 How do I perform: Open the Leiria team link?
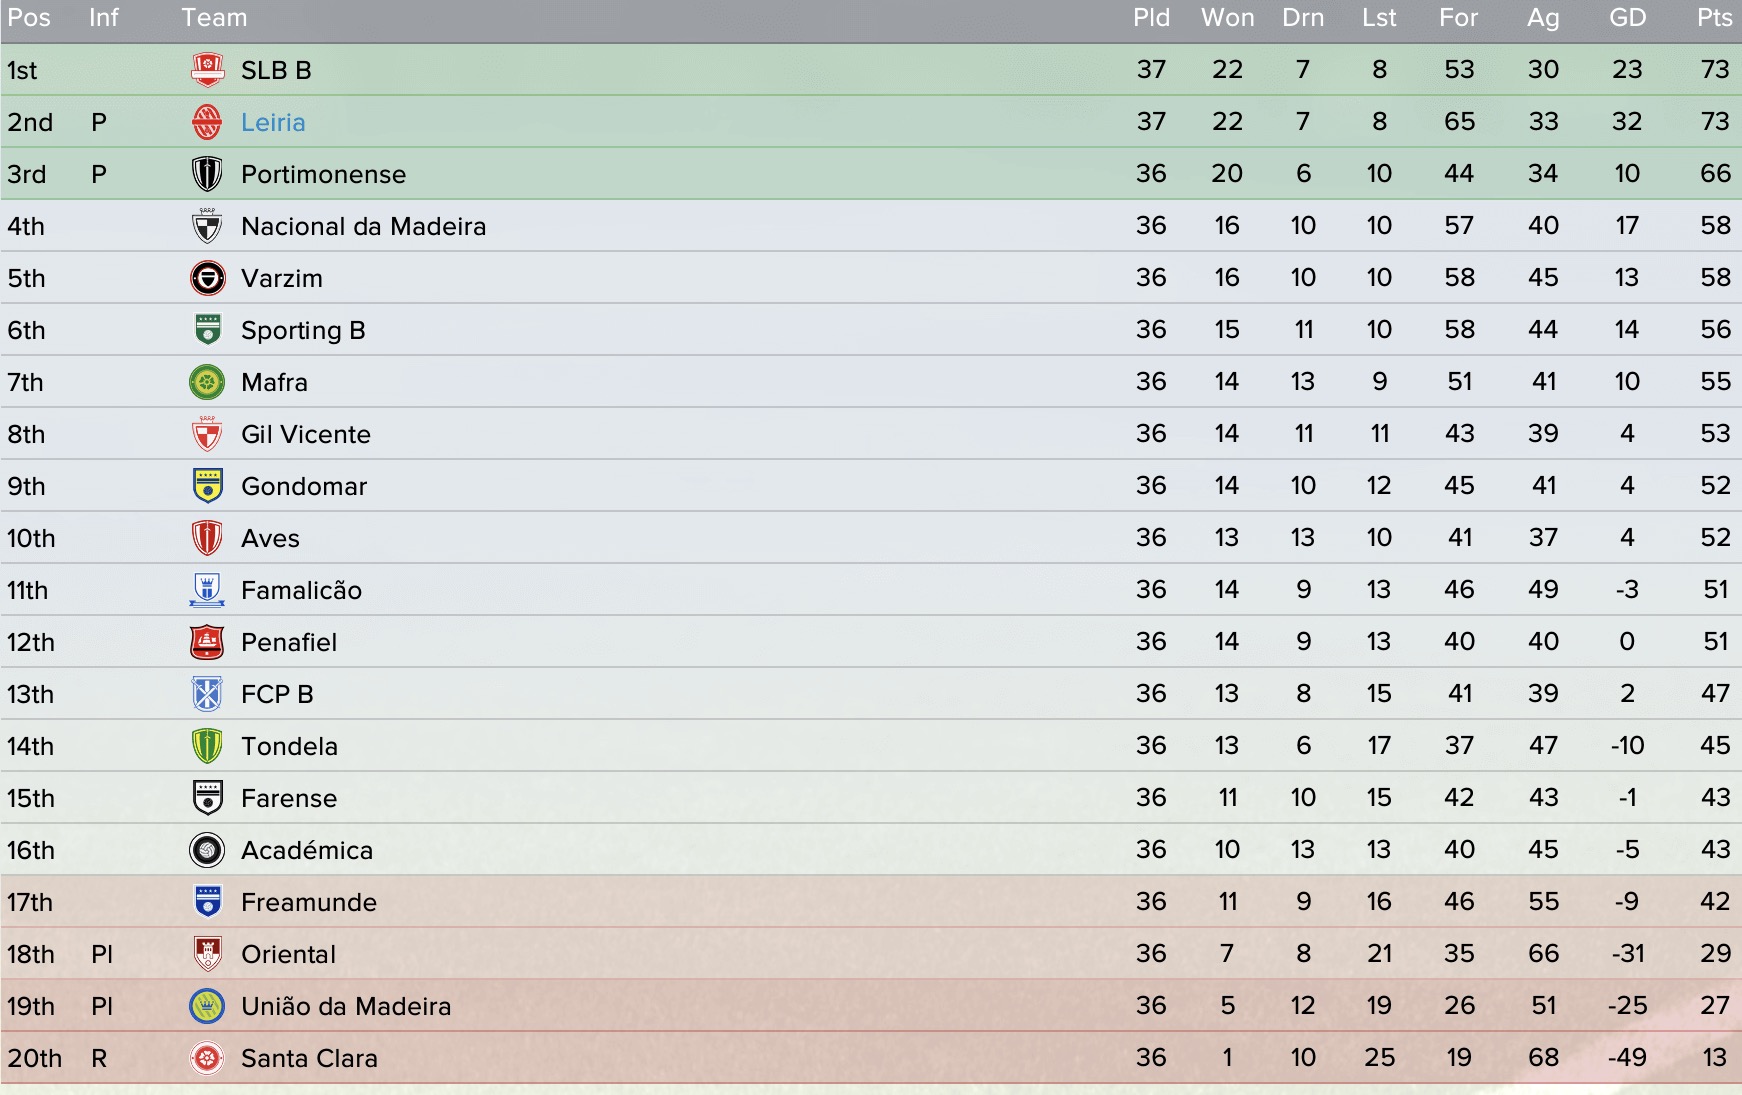click(273, 122)
